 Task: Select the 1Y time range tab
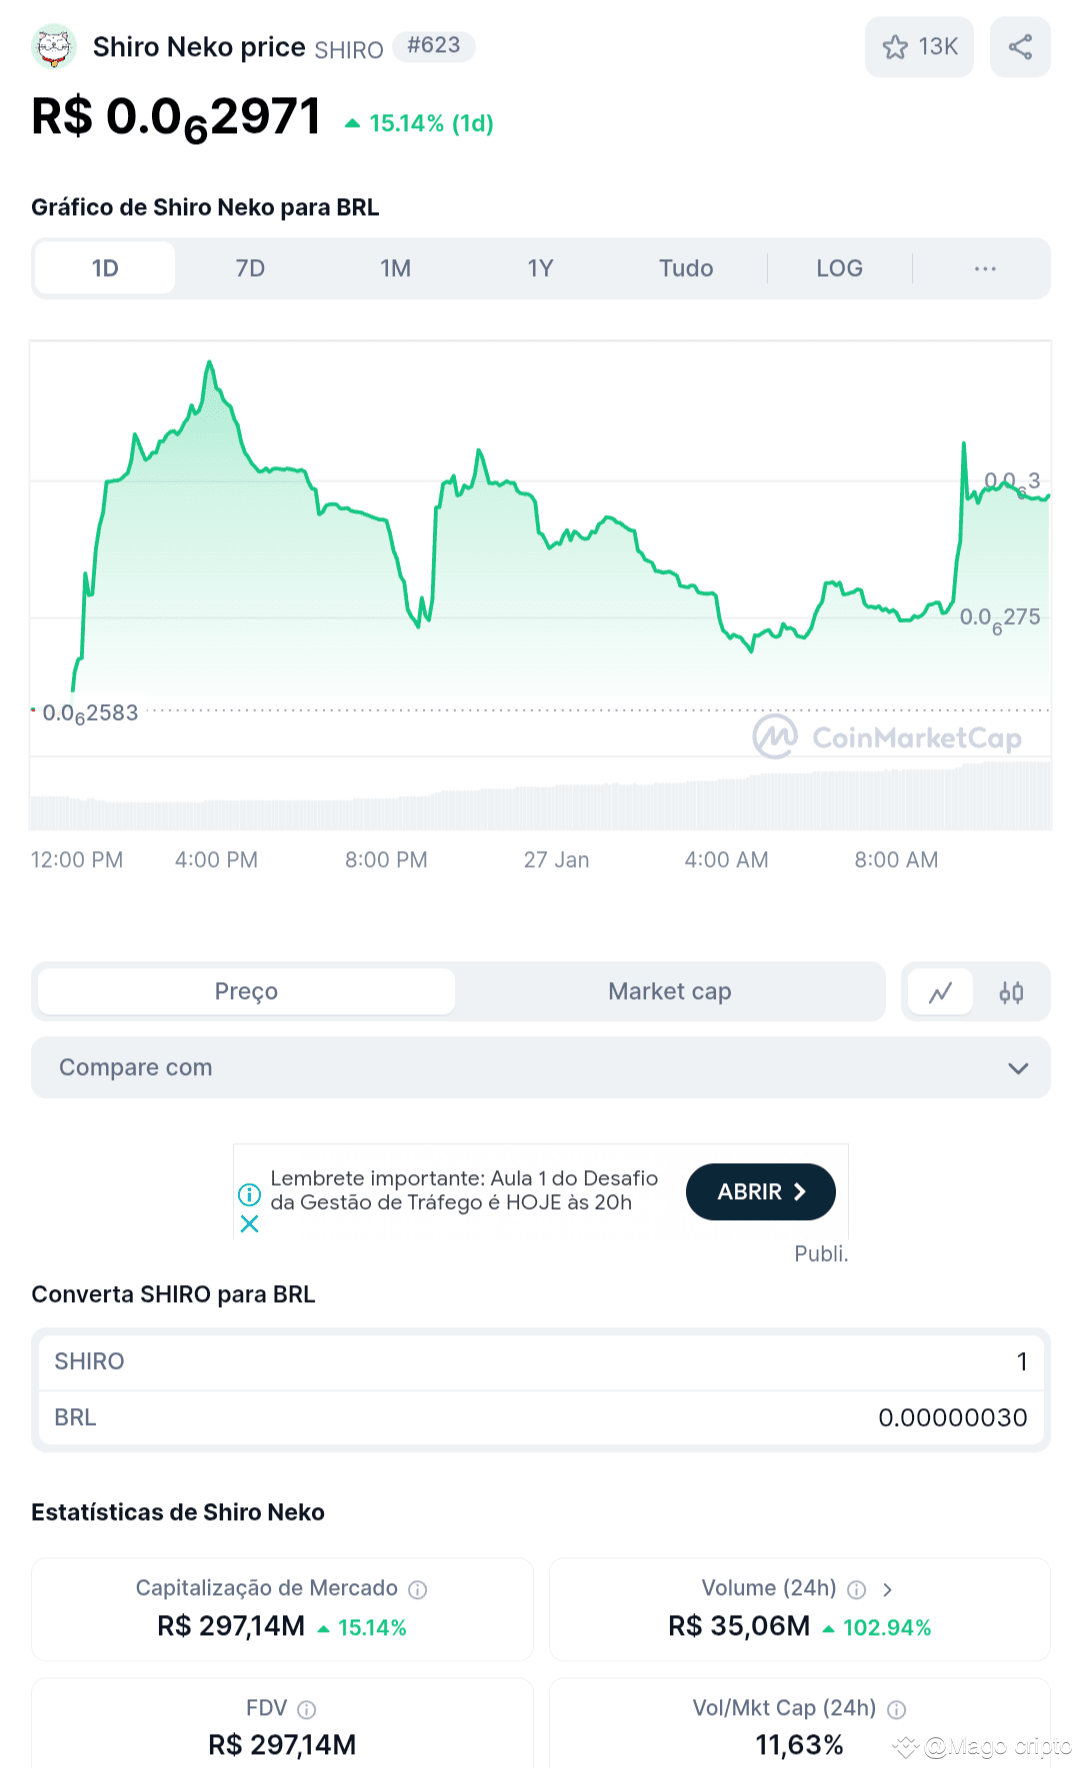pos(540,268)
